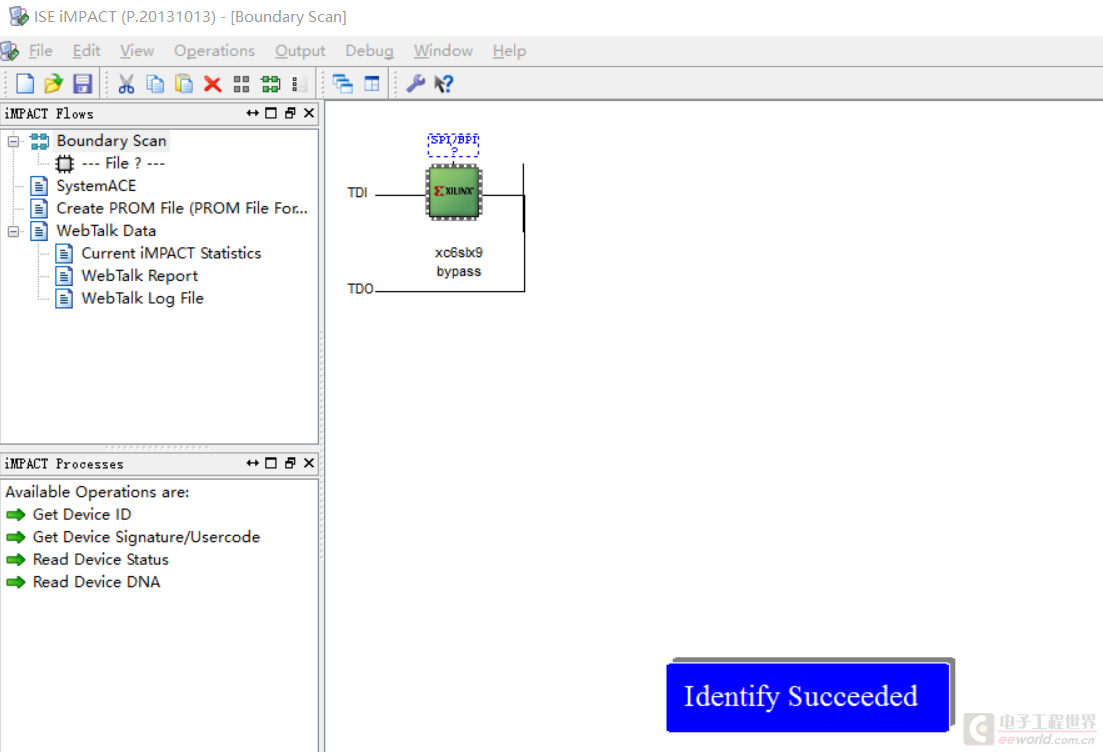Open the Operations menu
This screenshot has height=752, width=1103.
pyautogui.click(x=215, y=51)
